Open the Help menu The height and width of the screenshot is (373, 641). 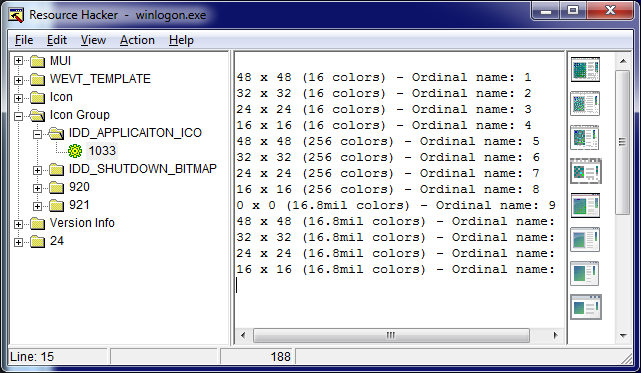[181, 40]
